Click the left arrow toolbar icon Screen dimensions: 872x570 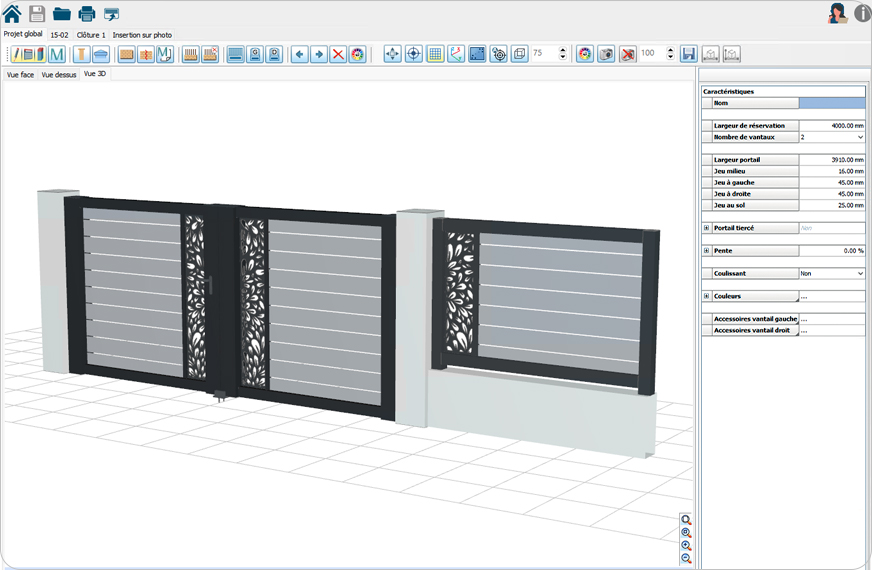300,54
